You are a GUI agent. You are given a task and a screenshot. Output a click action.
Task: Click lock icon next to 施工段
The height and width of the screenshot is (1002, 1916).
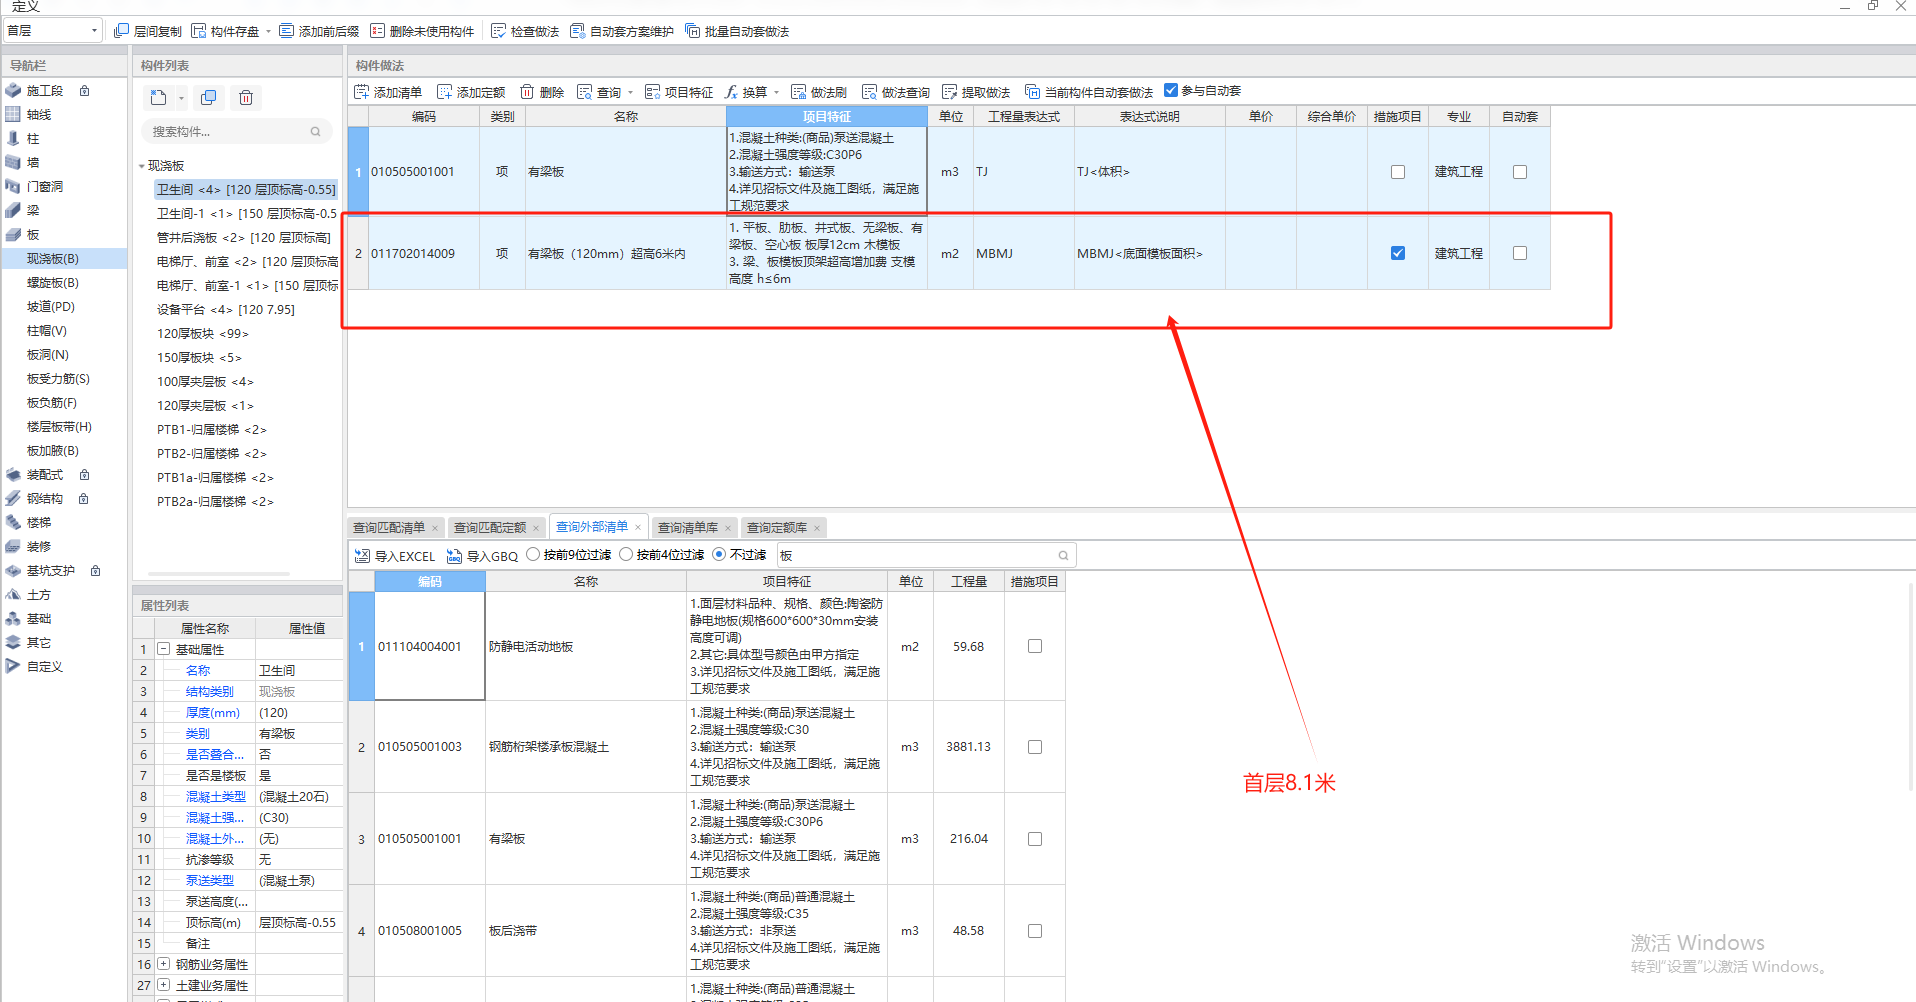coord(85,90)
